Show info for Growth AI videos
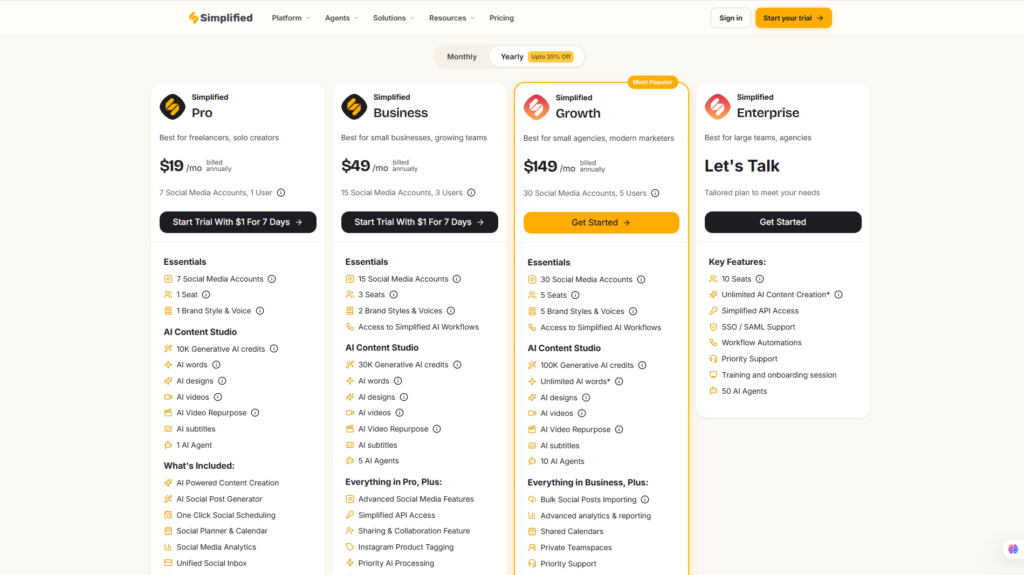Image resolution: width=1024 pixels, height=575 pixels. coord(582,414)
